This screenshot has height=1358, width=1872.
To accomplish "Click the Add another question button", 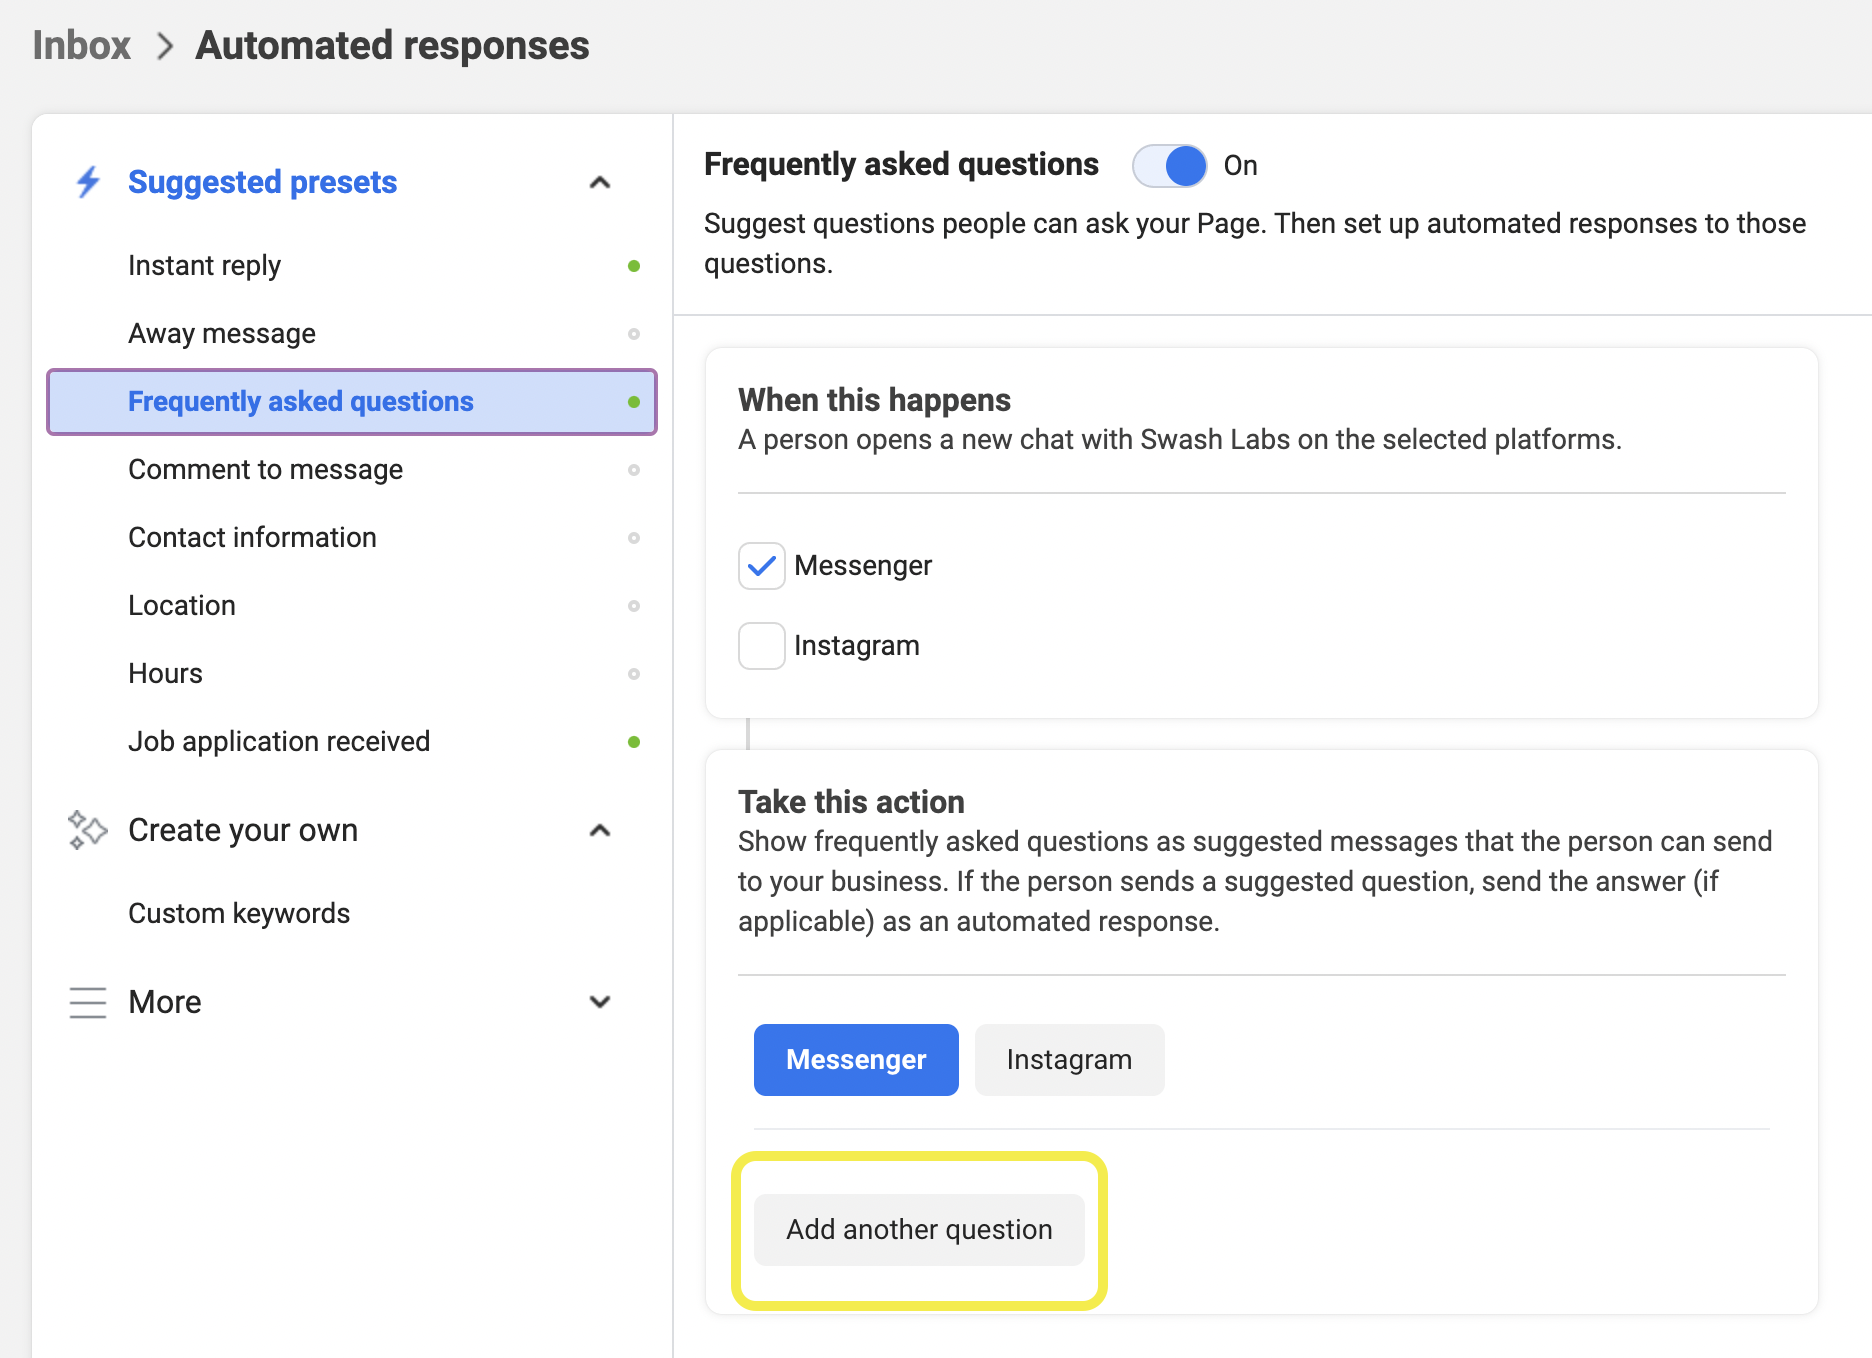I will (x=919, y=1230).
